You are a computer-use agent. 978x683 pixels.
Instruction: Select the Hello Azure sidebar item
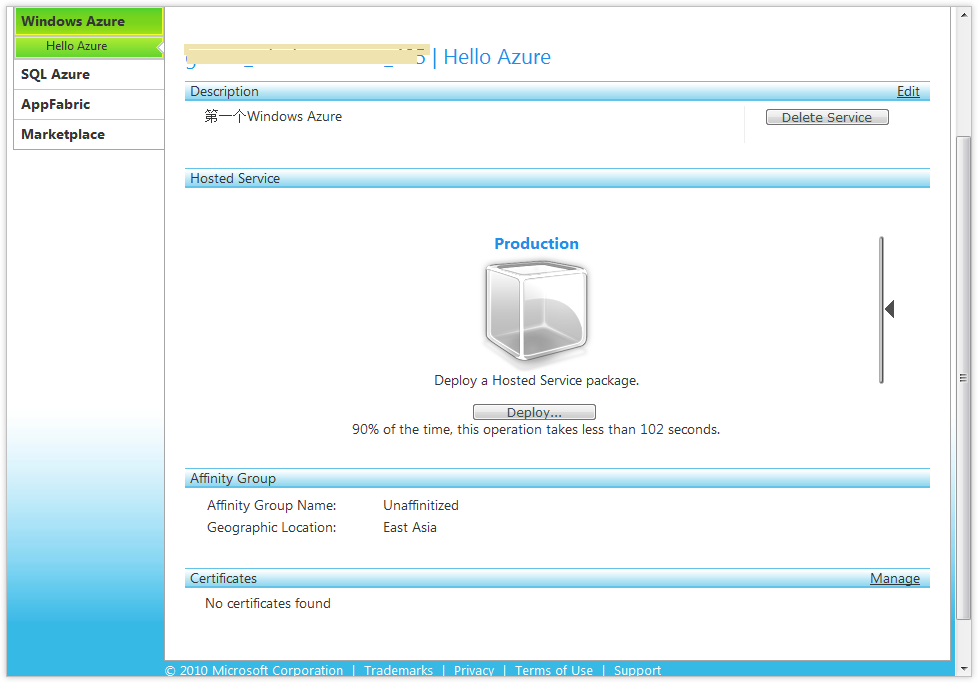(89, 46)
